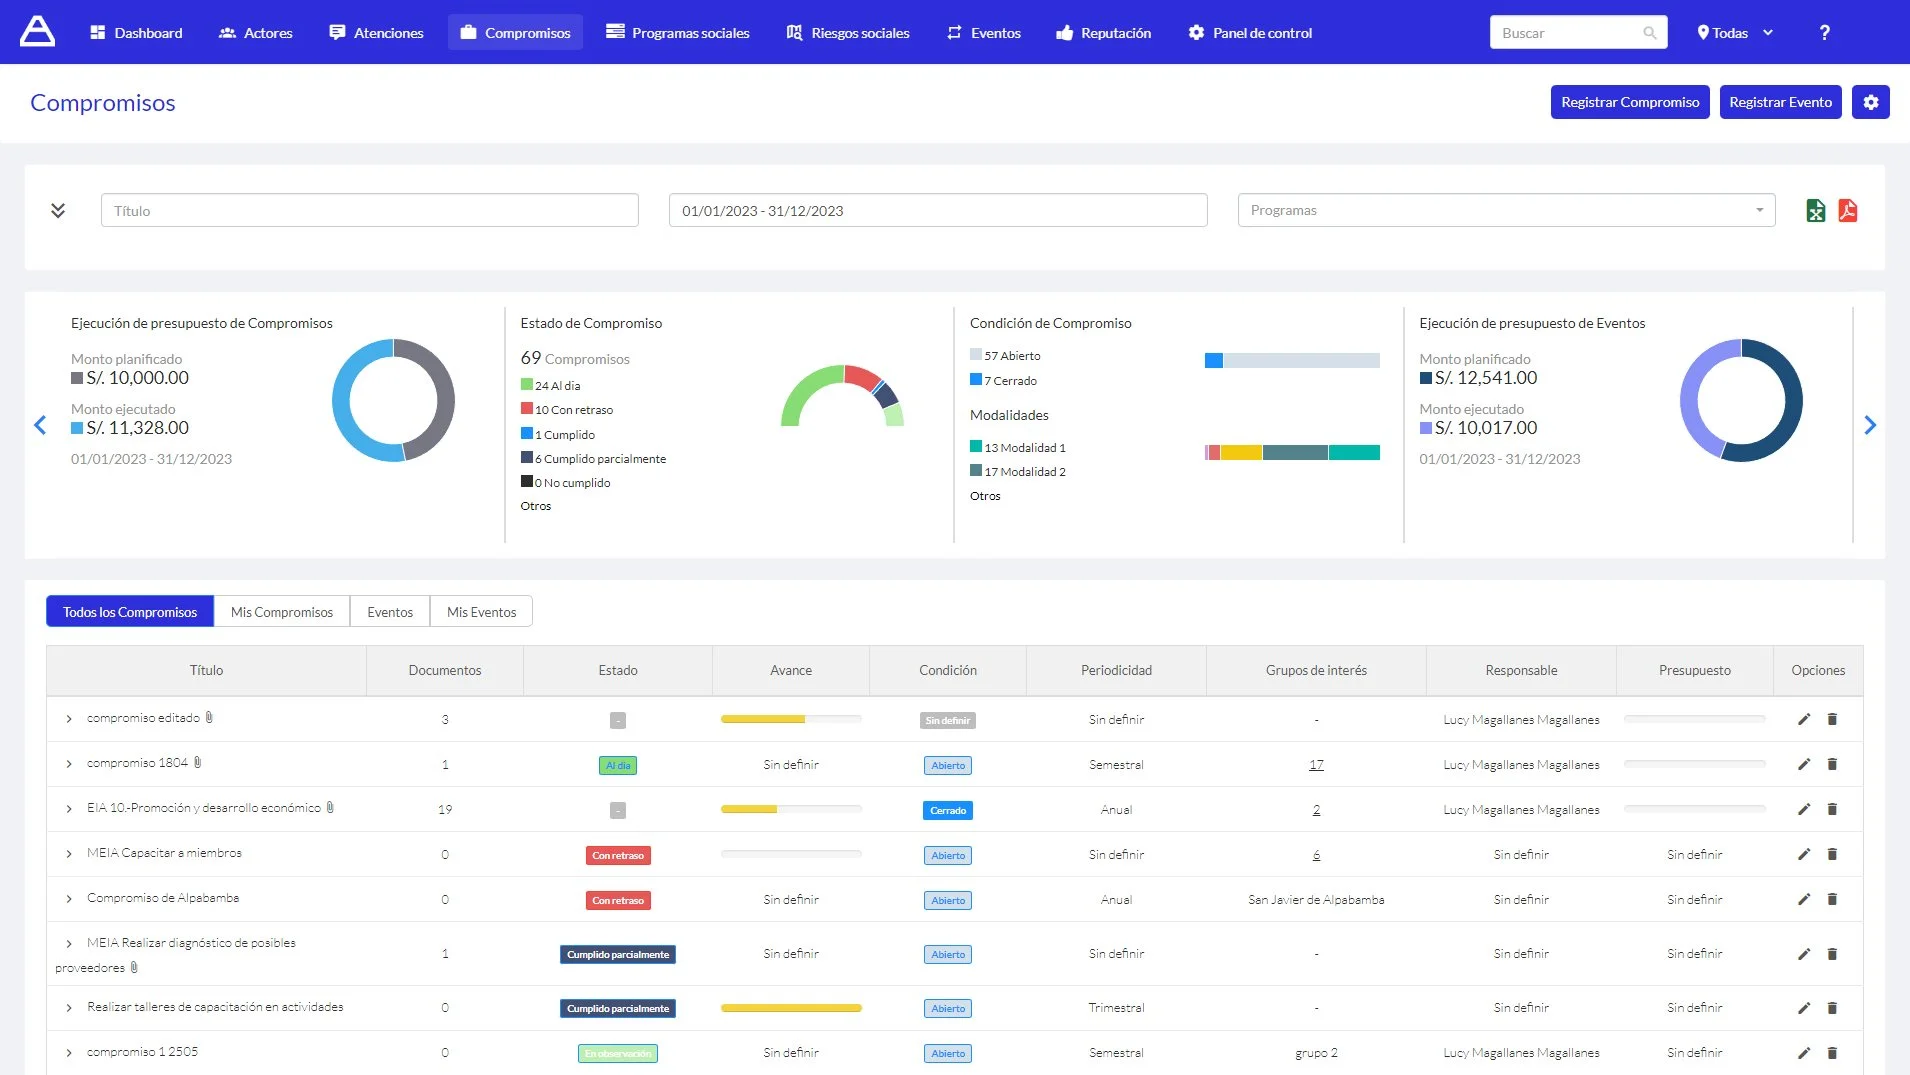Switch to Mis Compromisos tab

tap(282, 612)
